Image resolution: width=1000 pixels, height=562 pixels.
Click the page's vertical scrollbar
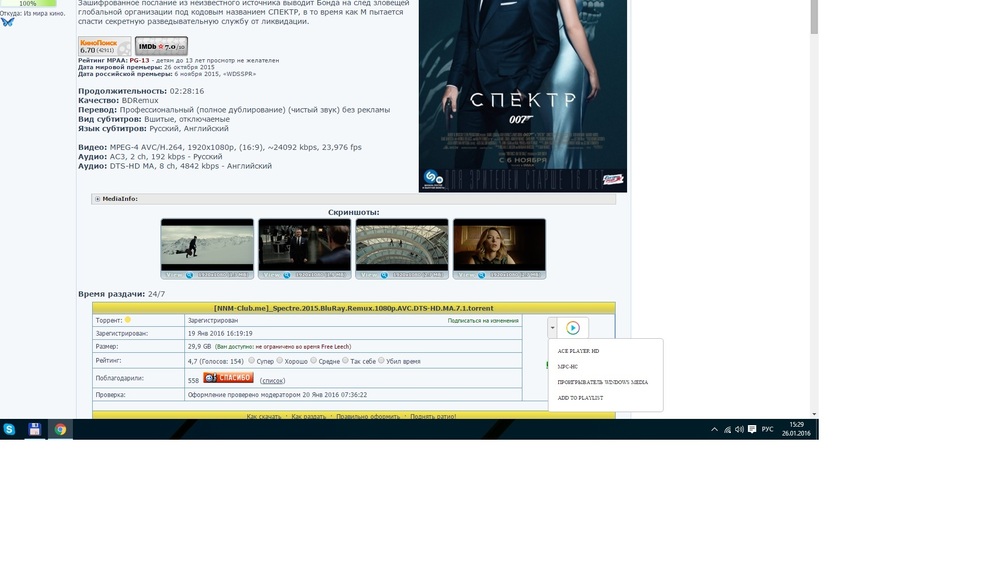point(813,200)
